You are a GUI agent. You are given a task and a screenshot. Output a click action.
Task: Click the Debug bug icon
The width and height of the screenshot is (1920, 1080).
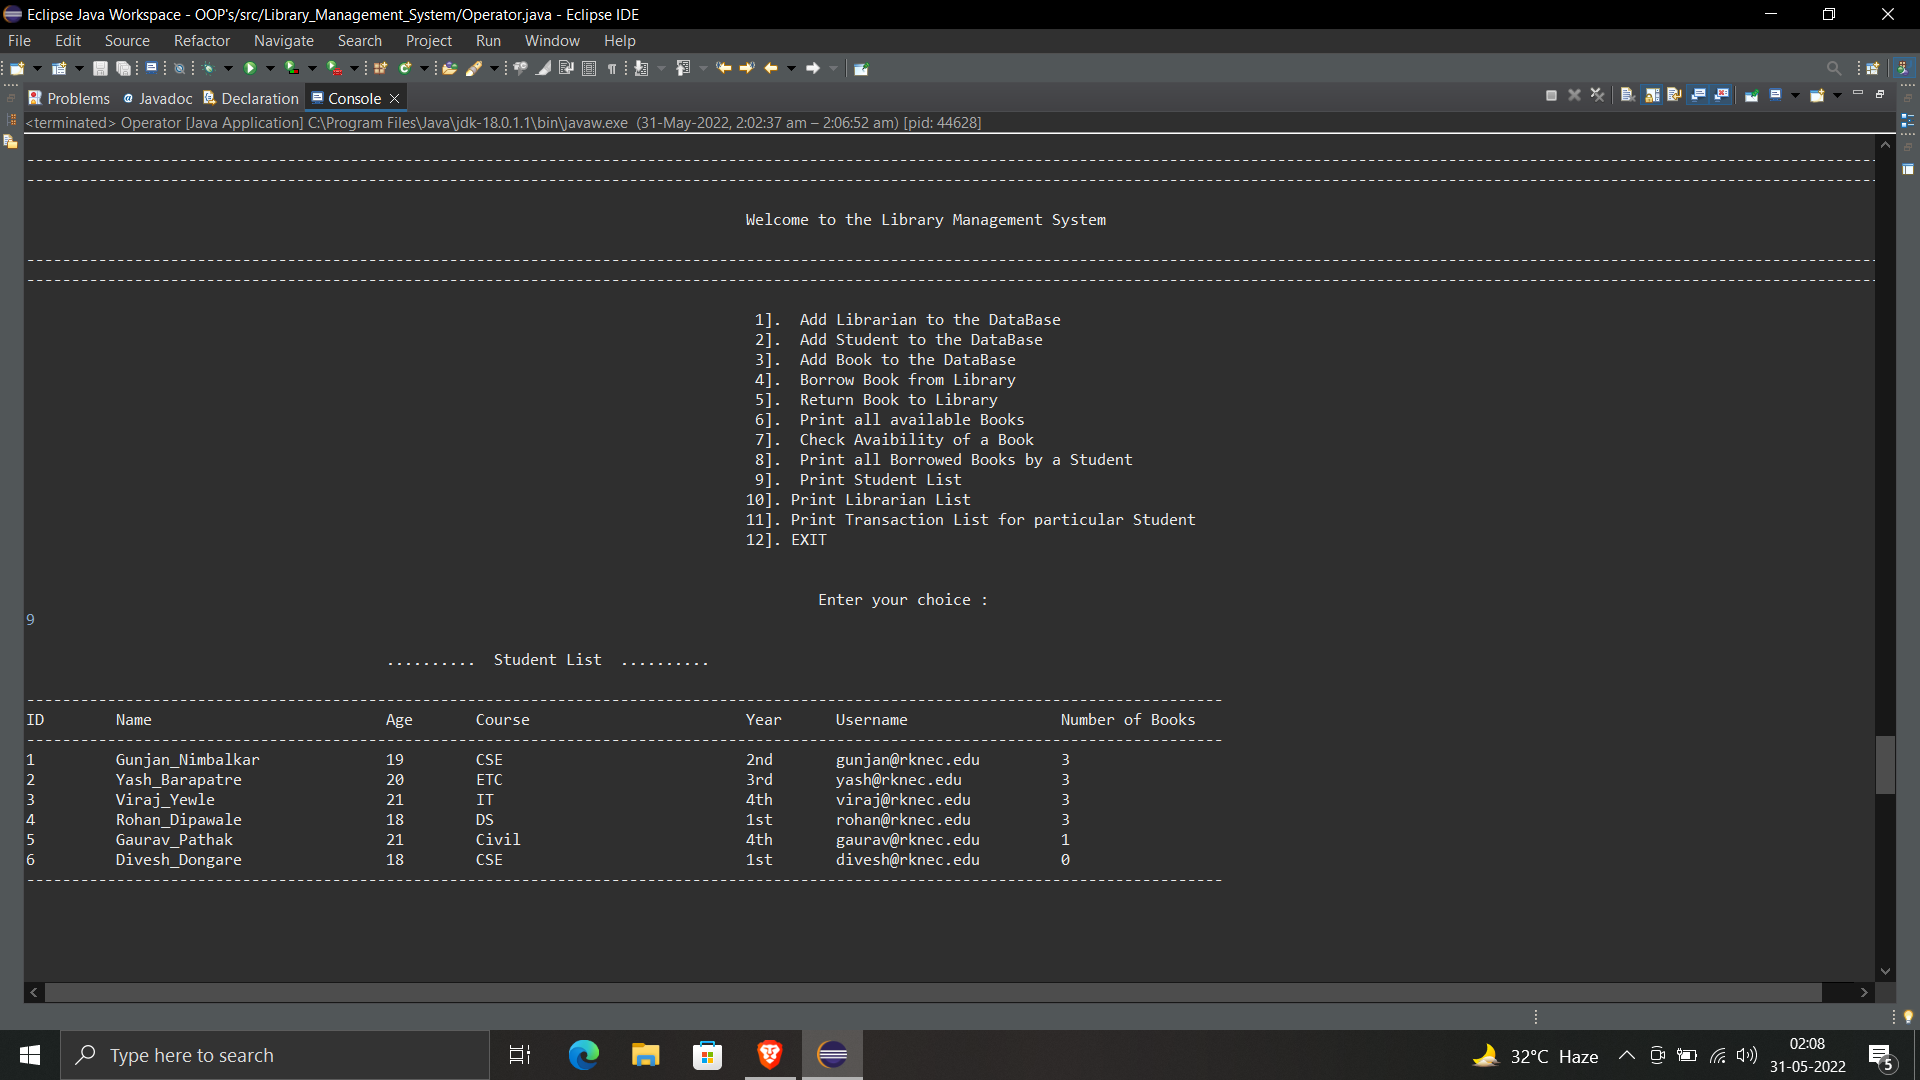pyautogui.click(x=208, y=68)
